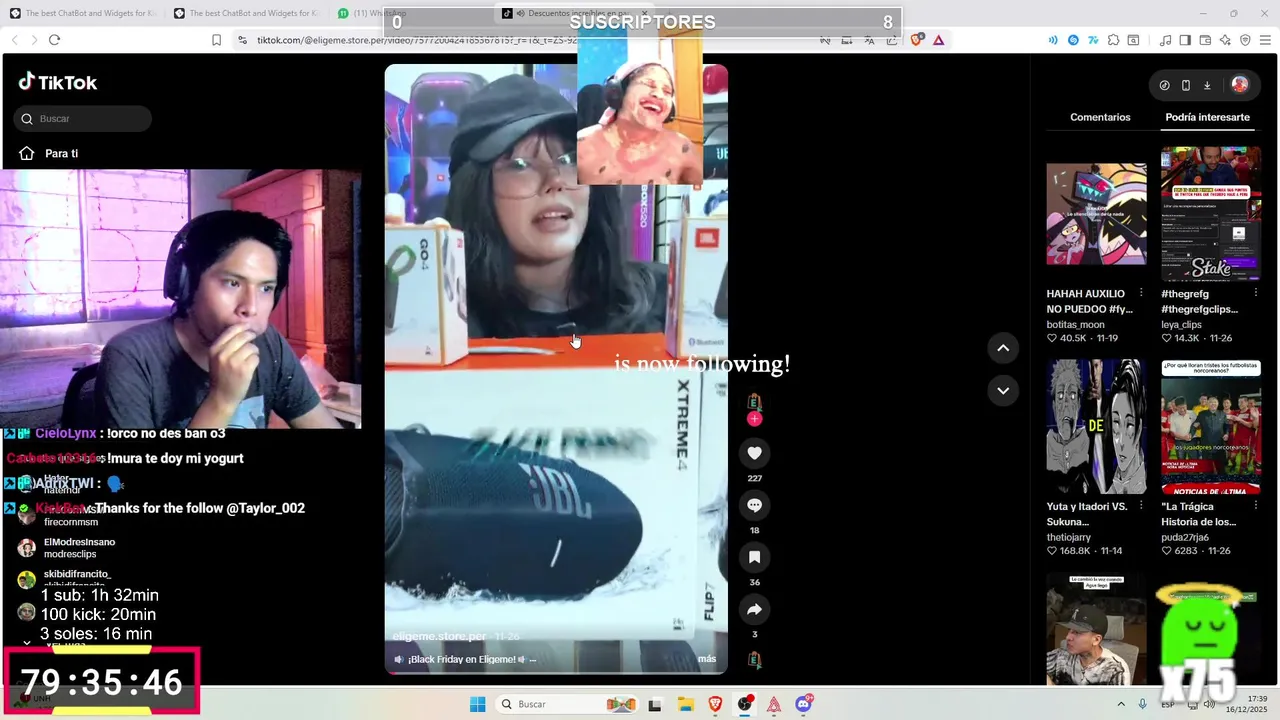This screenshot has height=720, width=1280.
Task: Show hidden system tray icons
Action: point(1120,704)
